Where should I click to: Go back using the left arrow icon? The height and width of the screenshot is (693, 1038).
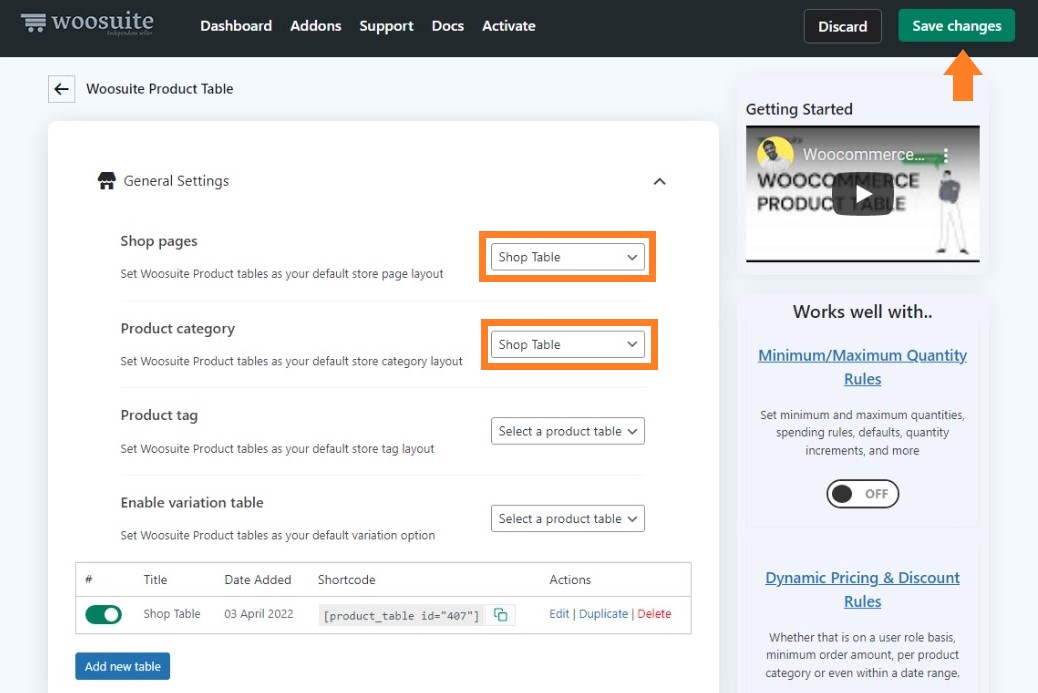(62, 89)
